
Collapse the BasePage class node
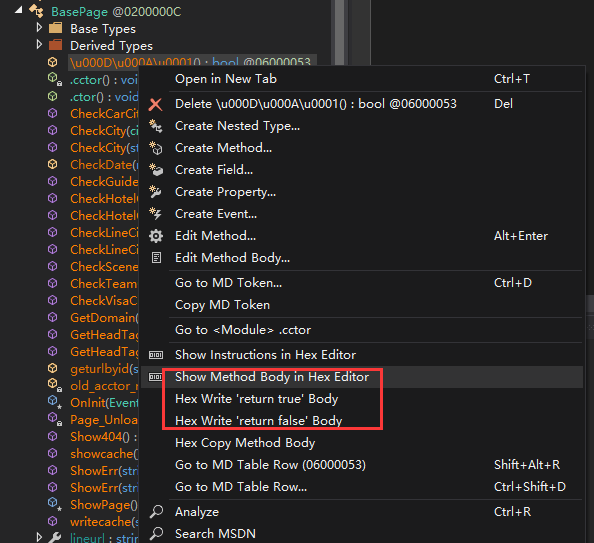[18, 11]
